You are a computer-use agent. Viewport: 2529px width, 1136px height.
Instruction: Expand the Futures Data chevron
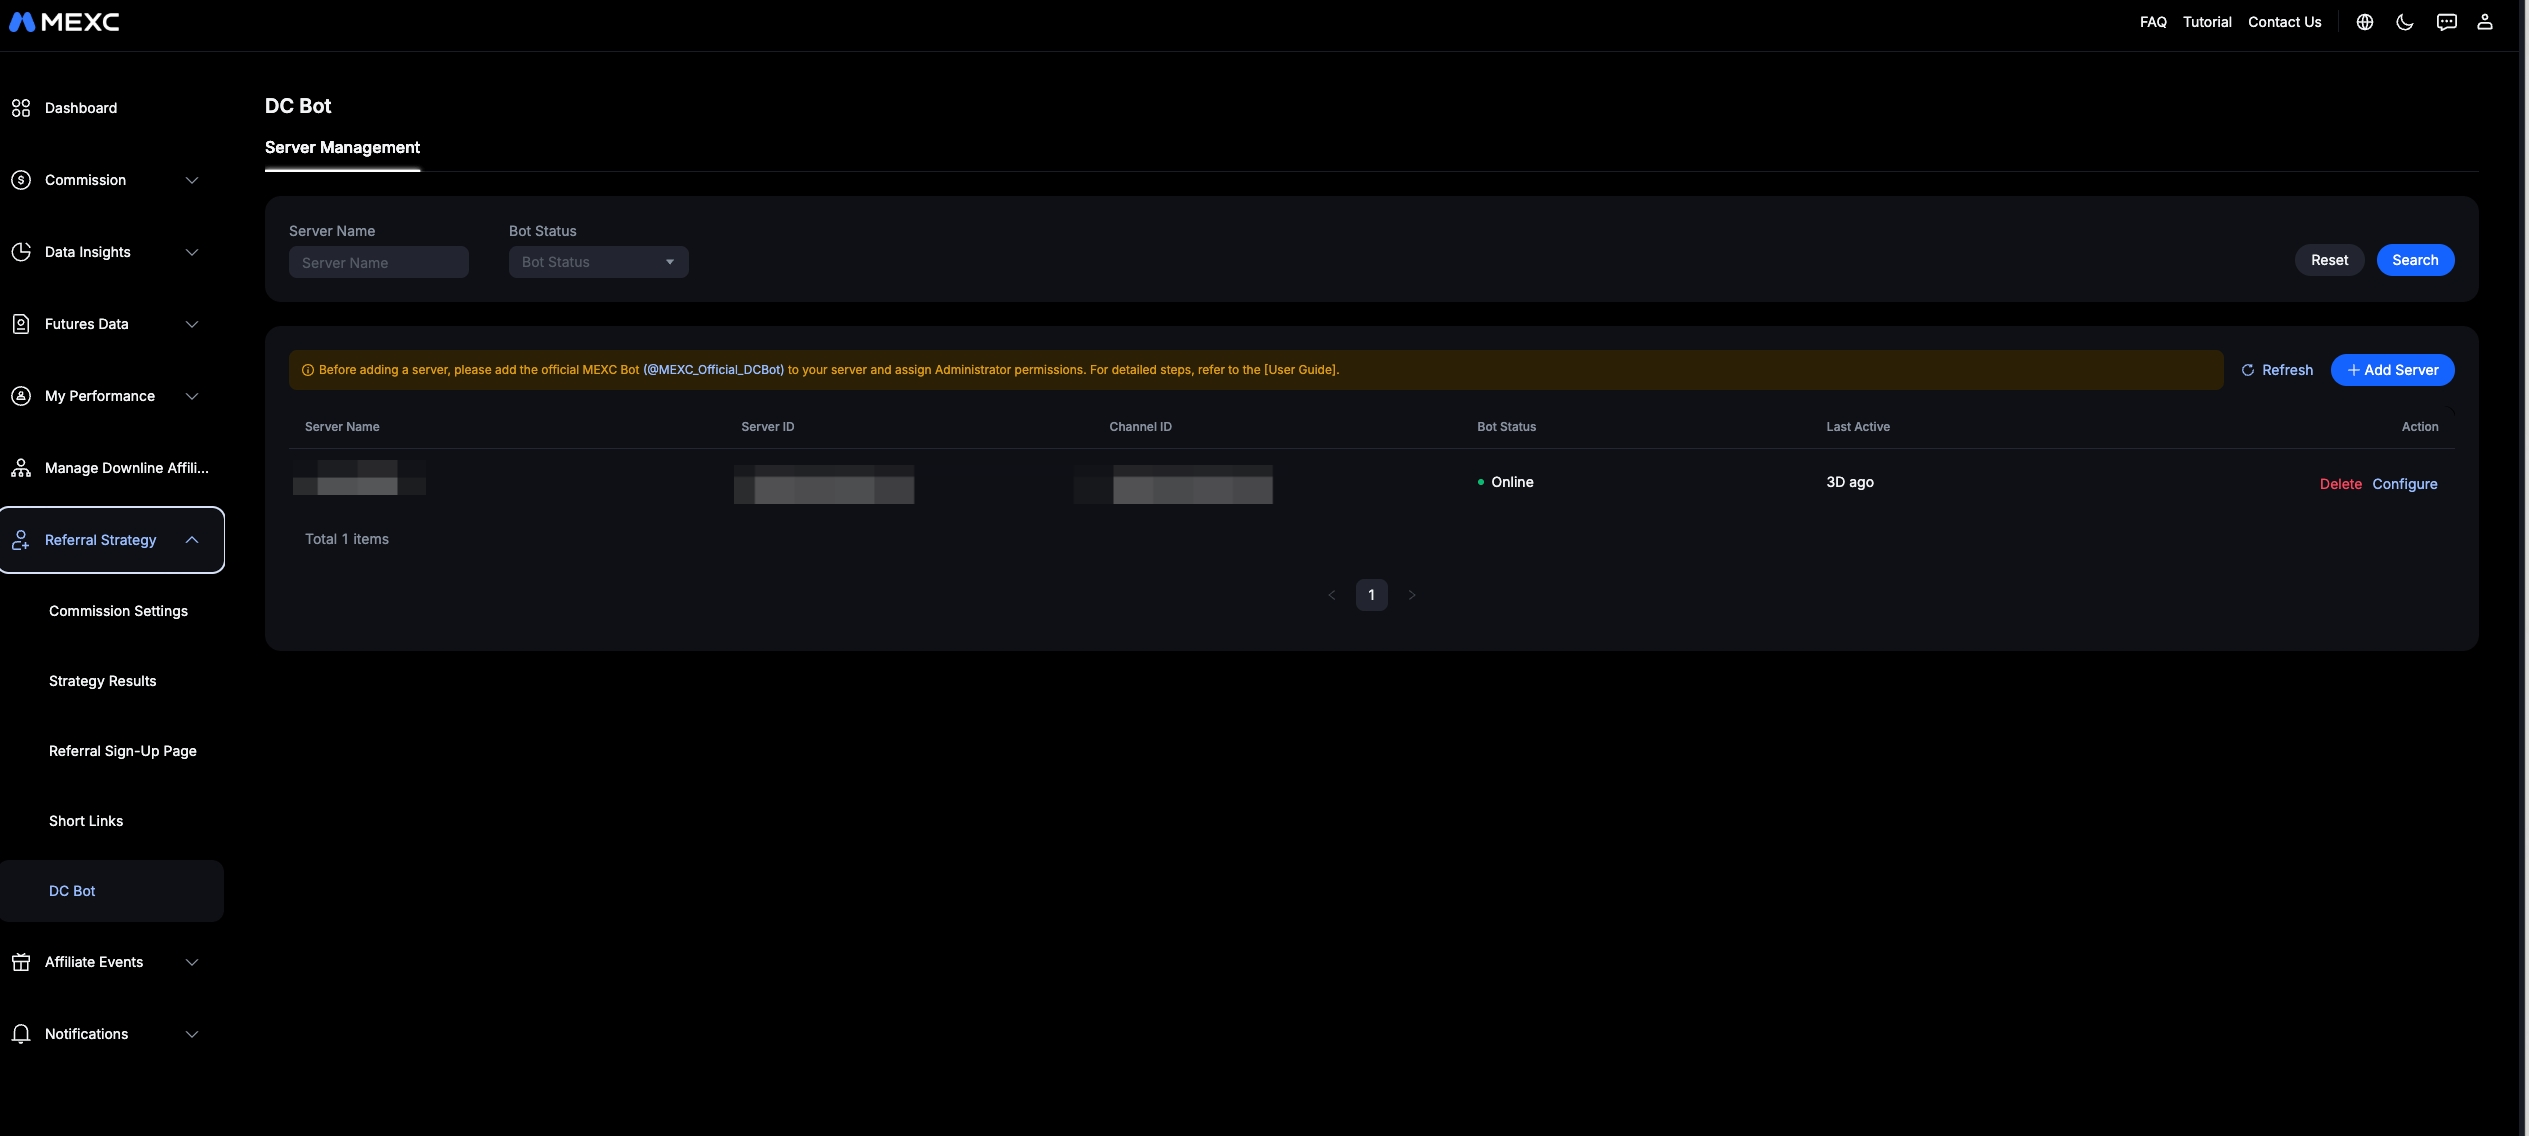point(192,324)
